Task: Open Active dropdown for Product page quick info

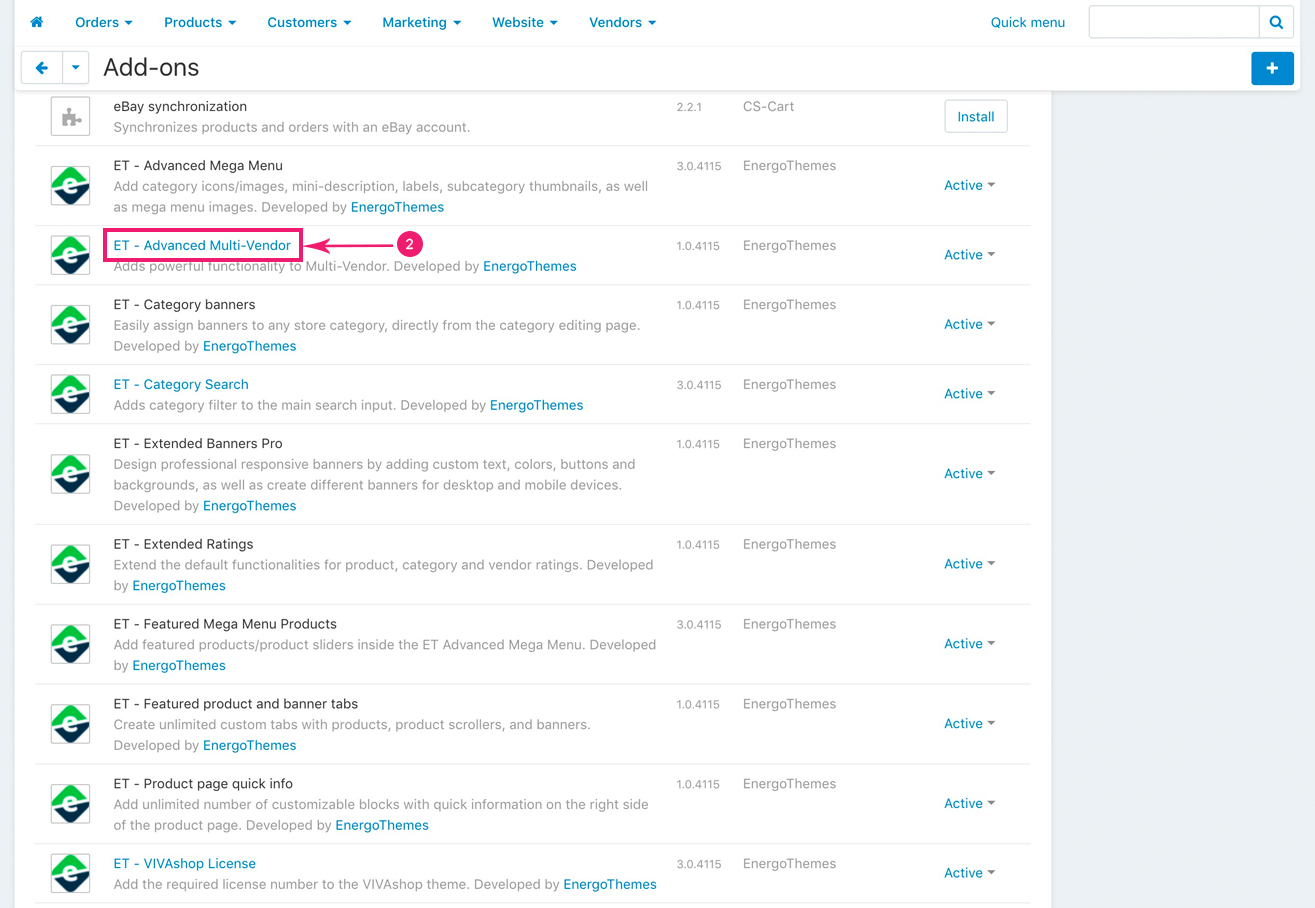Action: click(x=969, y=804)
